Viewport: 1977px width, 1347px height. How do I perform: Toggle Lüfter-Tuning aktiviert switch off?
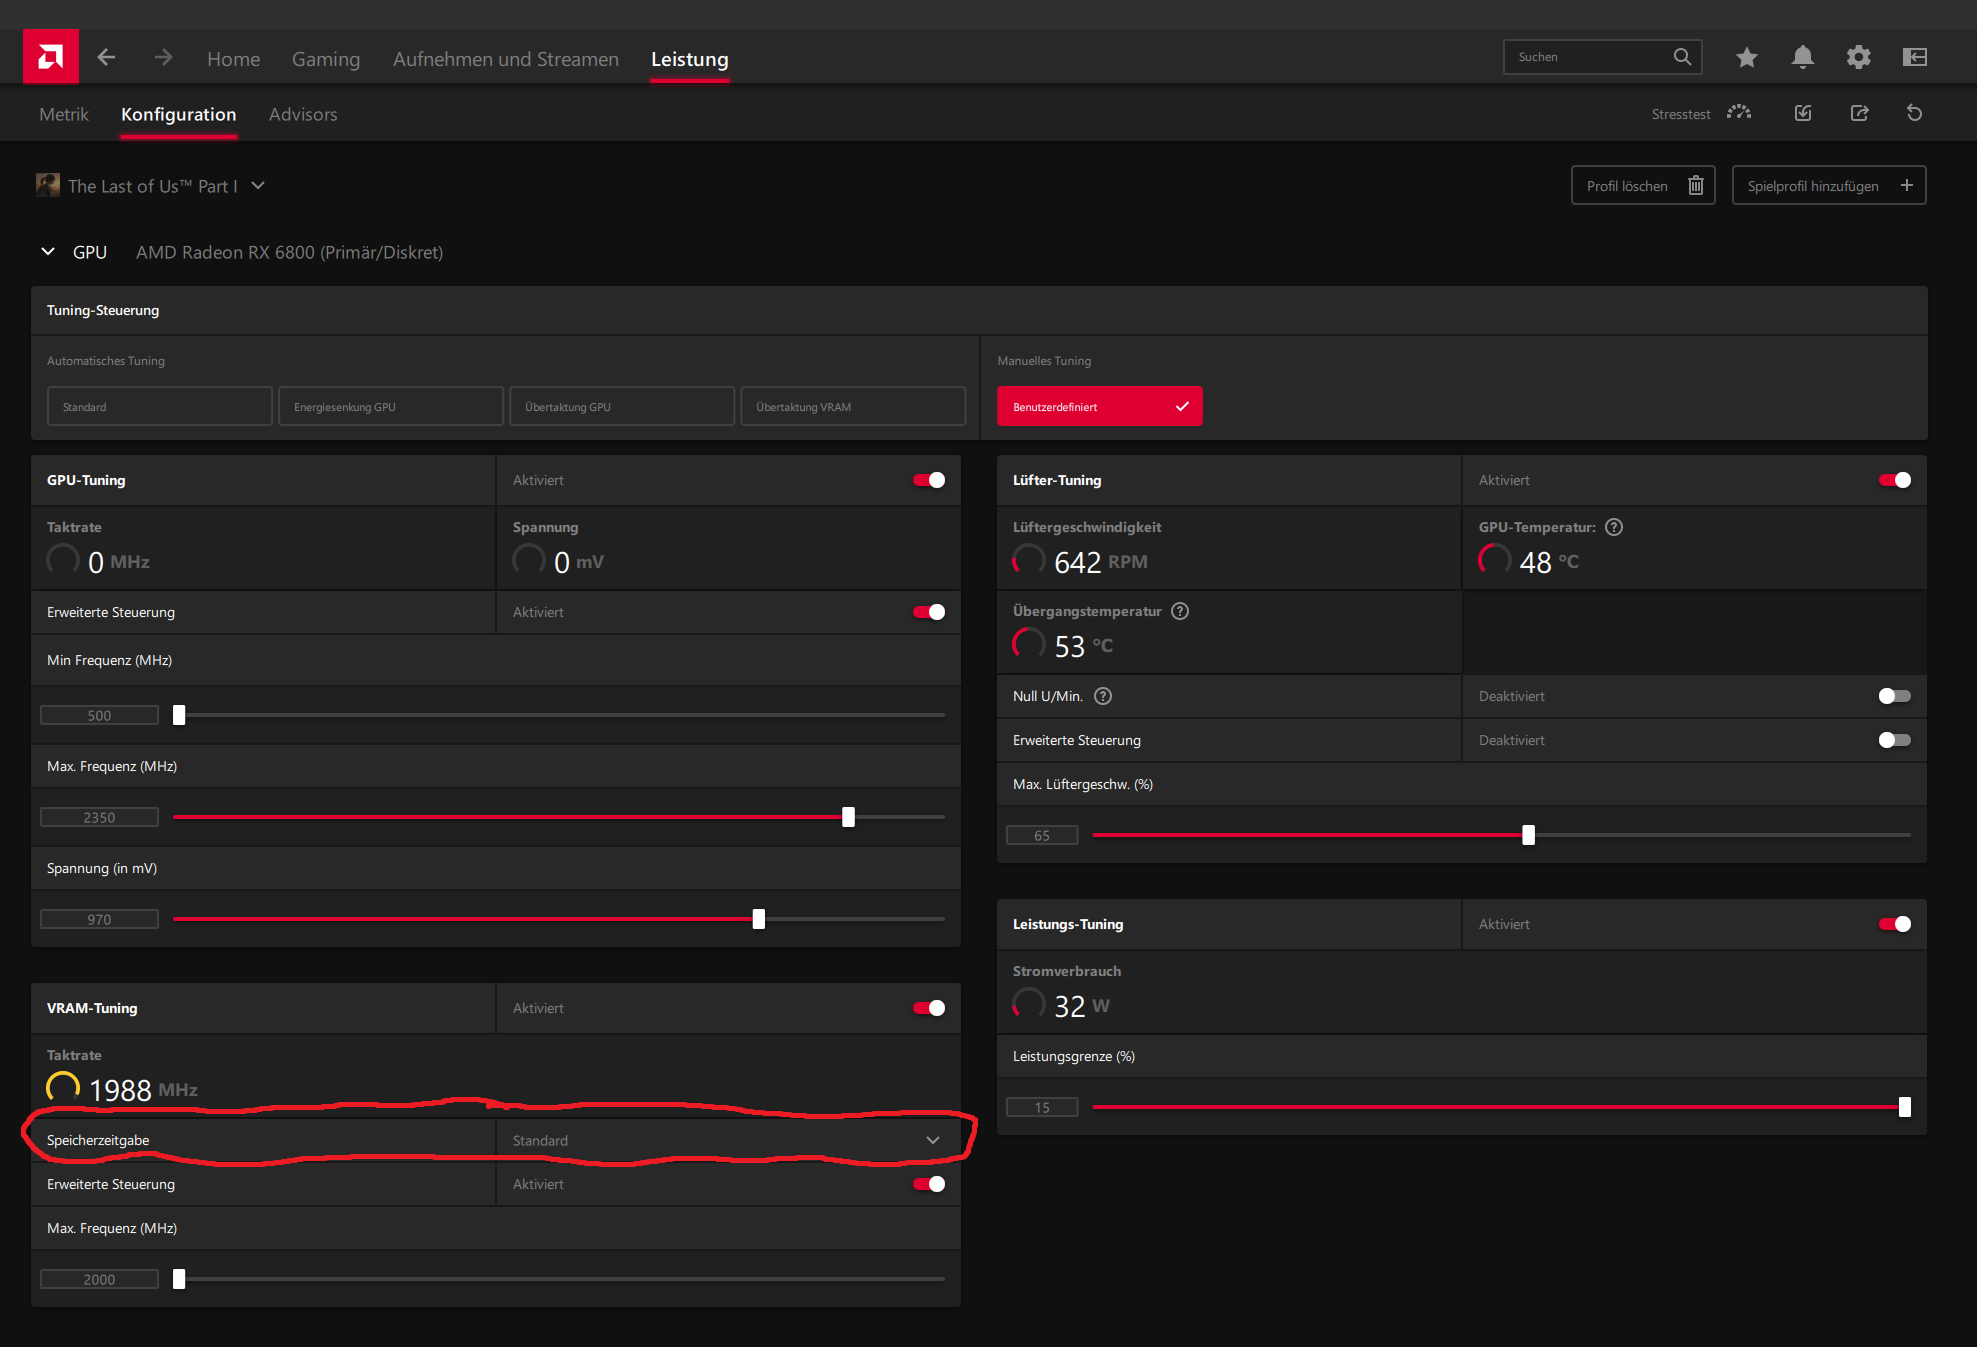pos(1896,479)
